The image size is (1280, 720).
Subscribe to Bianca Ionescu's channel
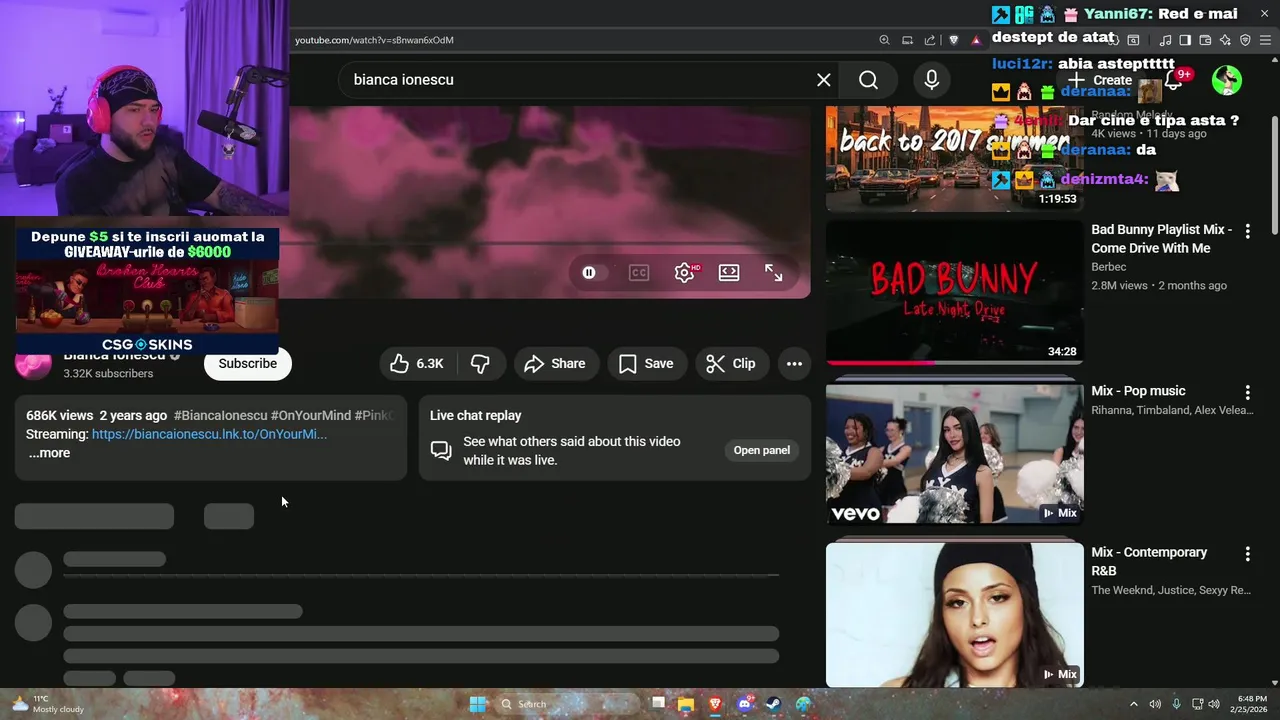pos(248,364)
